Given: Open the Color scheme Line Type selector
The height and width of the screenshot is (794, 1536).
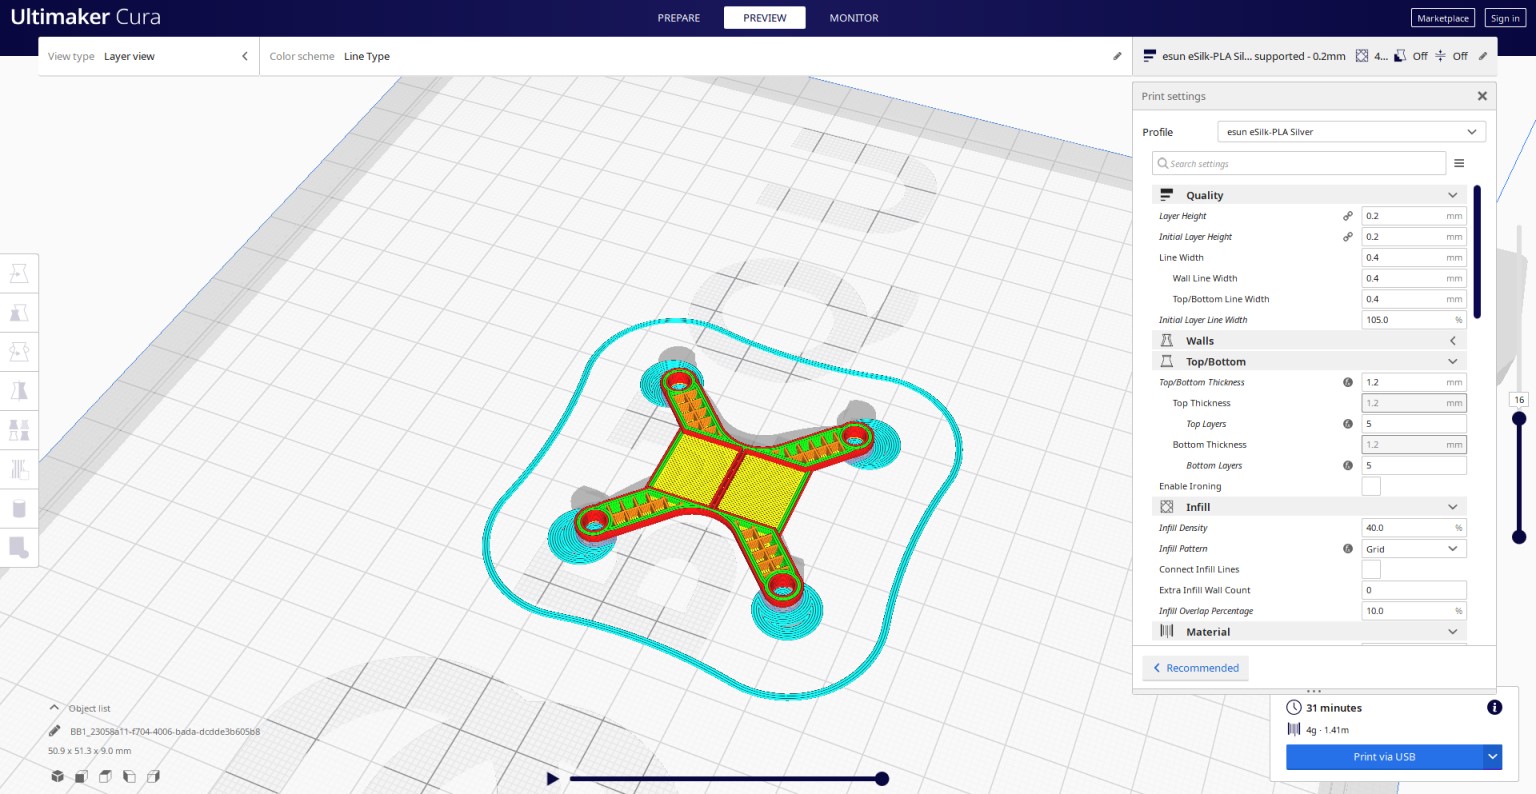Looking at the screenshot, I should 695,56.
